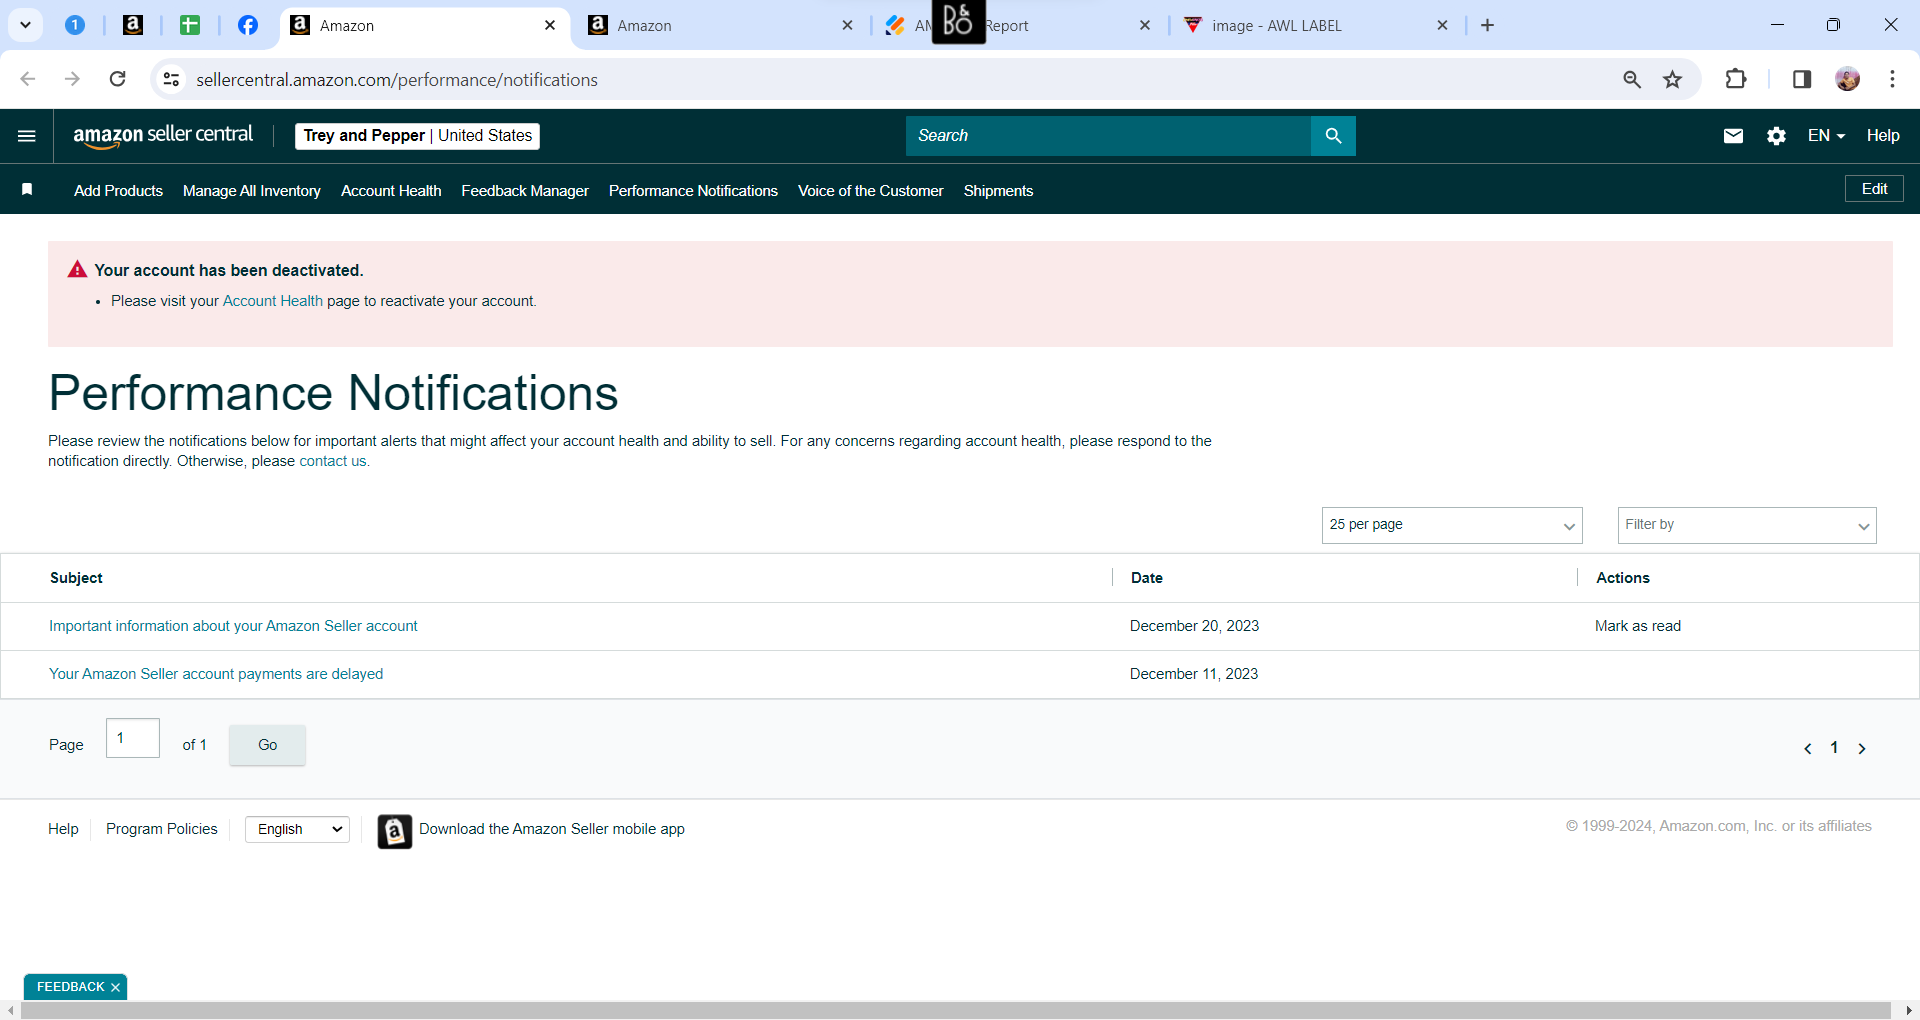
Task: Click the FEEDBACK button
Action: [70, 987]
